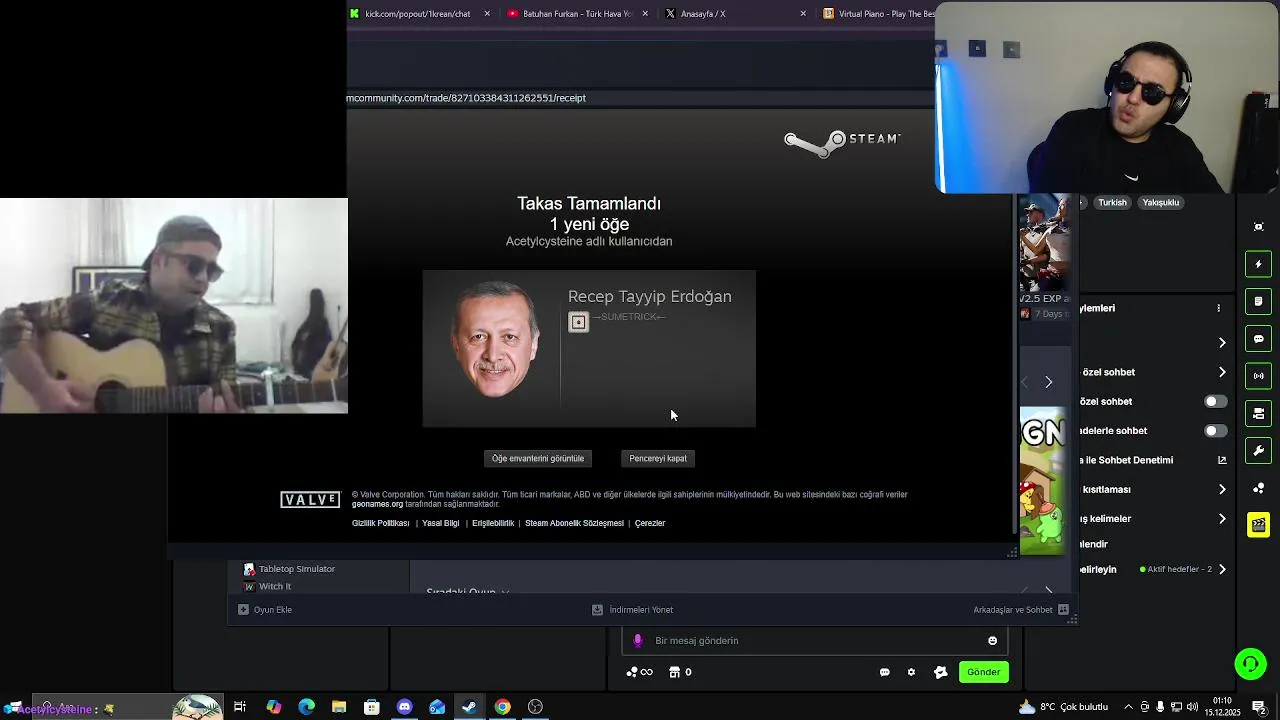Open the geonames.org link

377,504
